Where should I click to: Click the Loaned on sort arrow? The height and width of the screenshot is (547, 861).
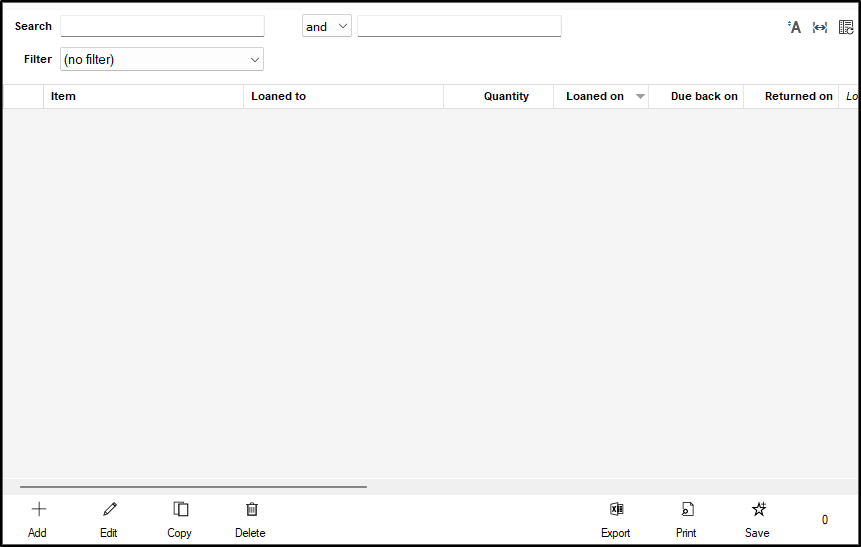640,97
